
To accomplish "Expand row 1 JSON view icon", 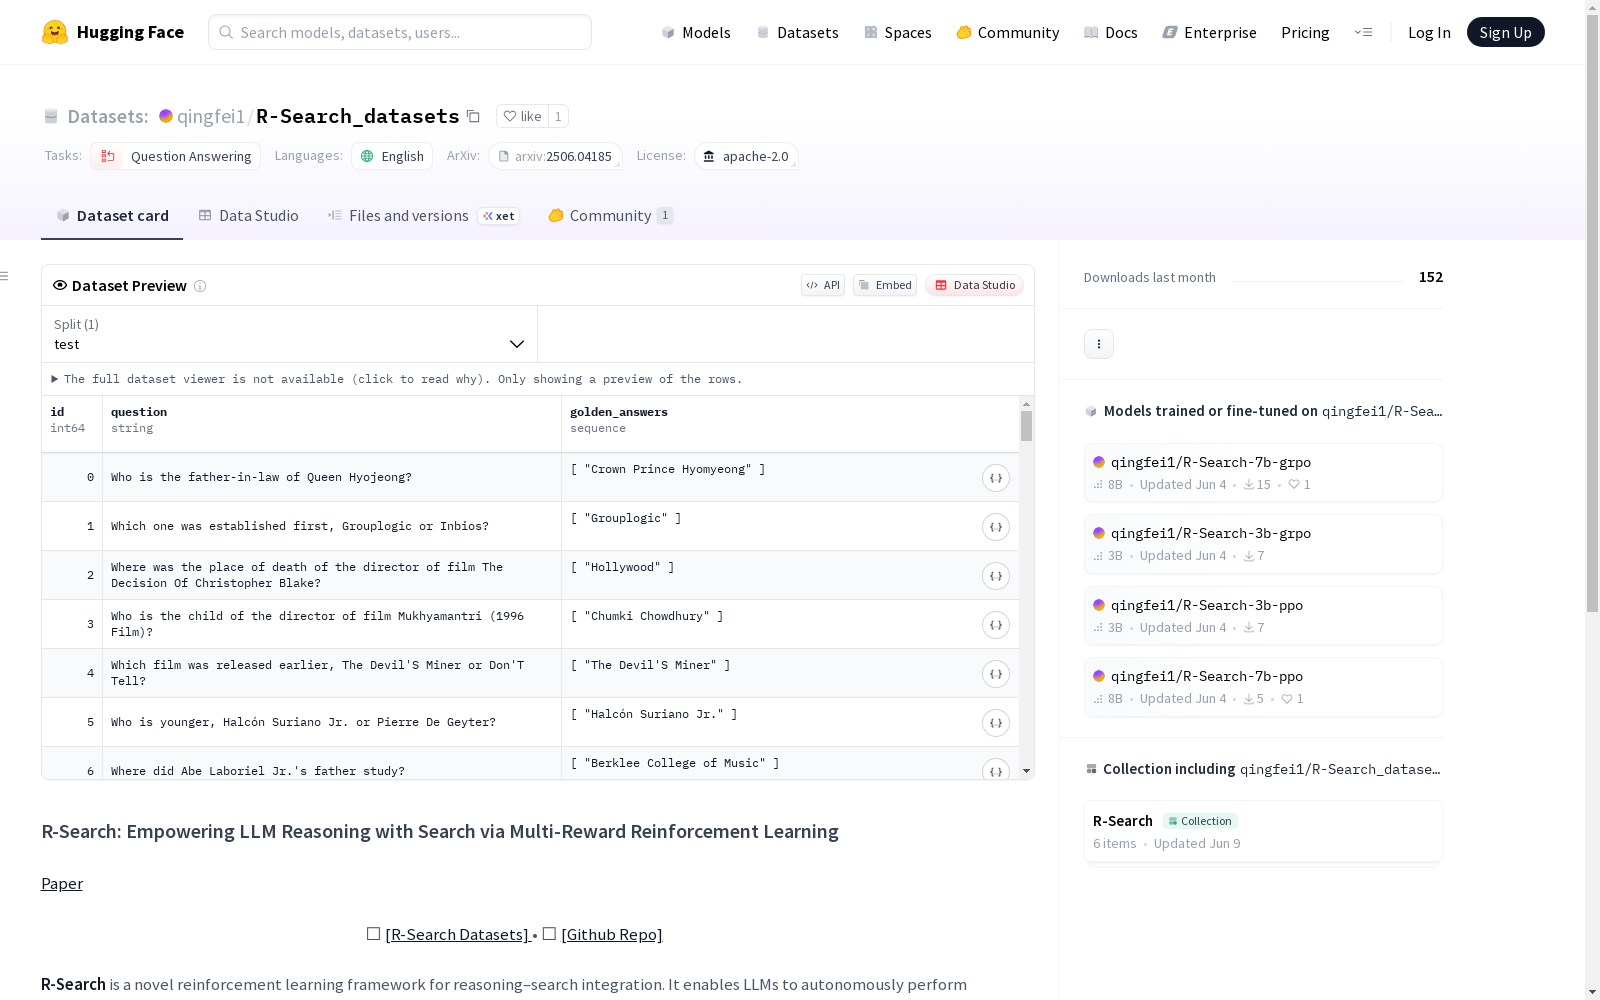I will coord(995,527).
